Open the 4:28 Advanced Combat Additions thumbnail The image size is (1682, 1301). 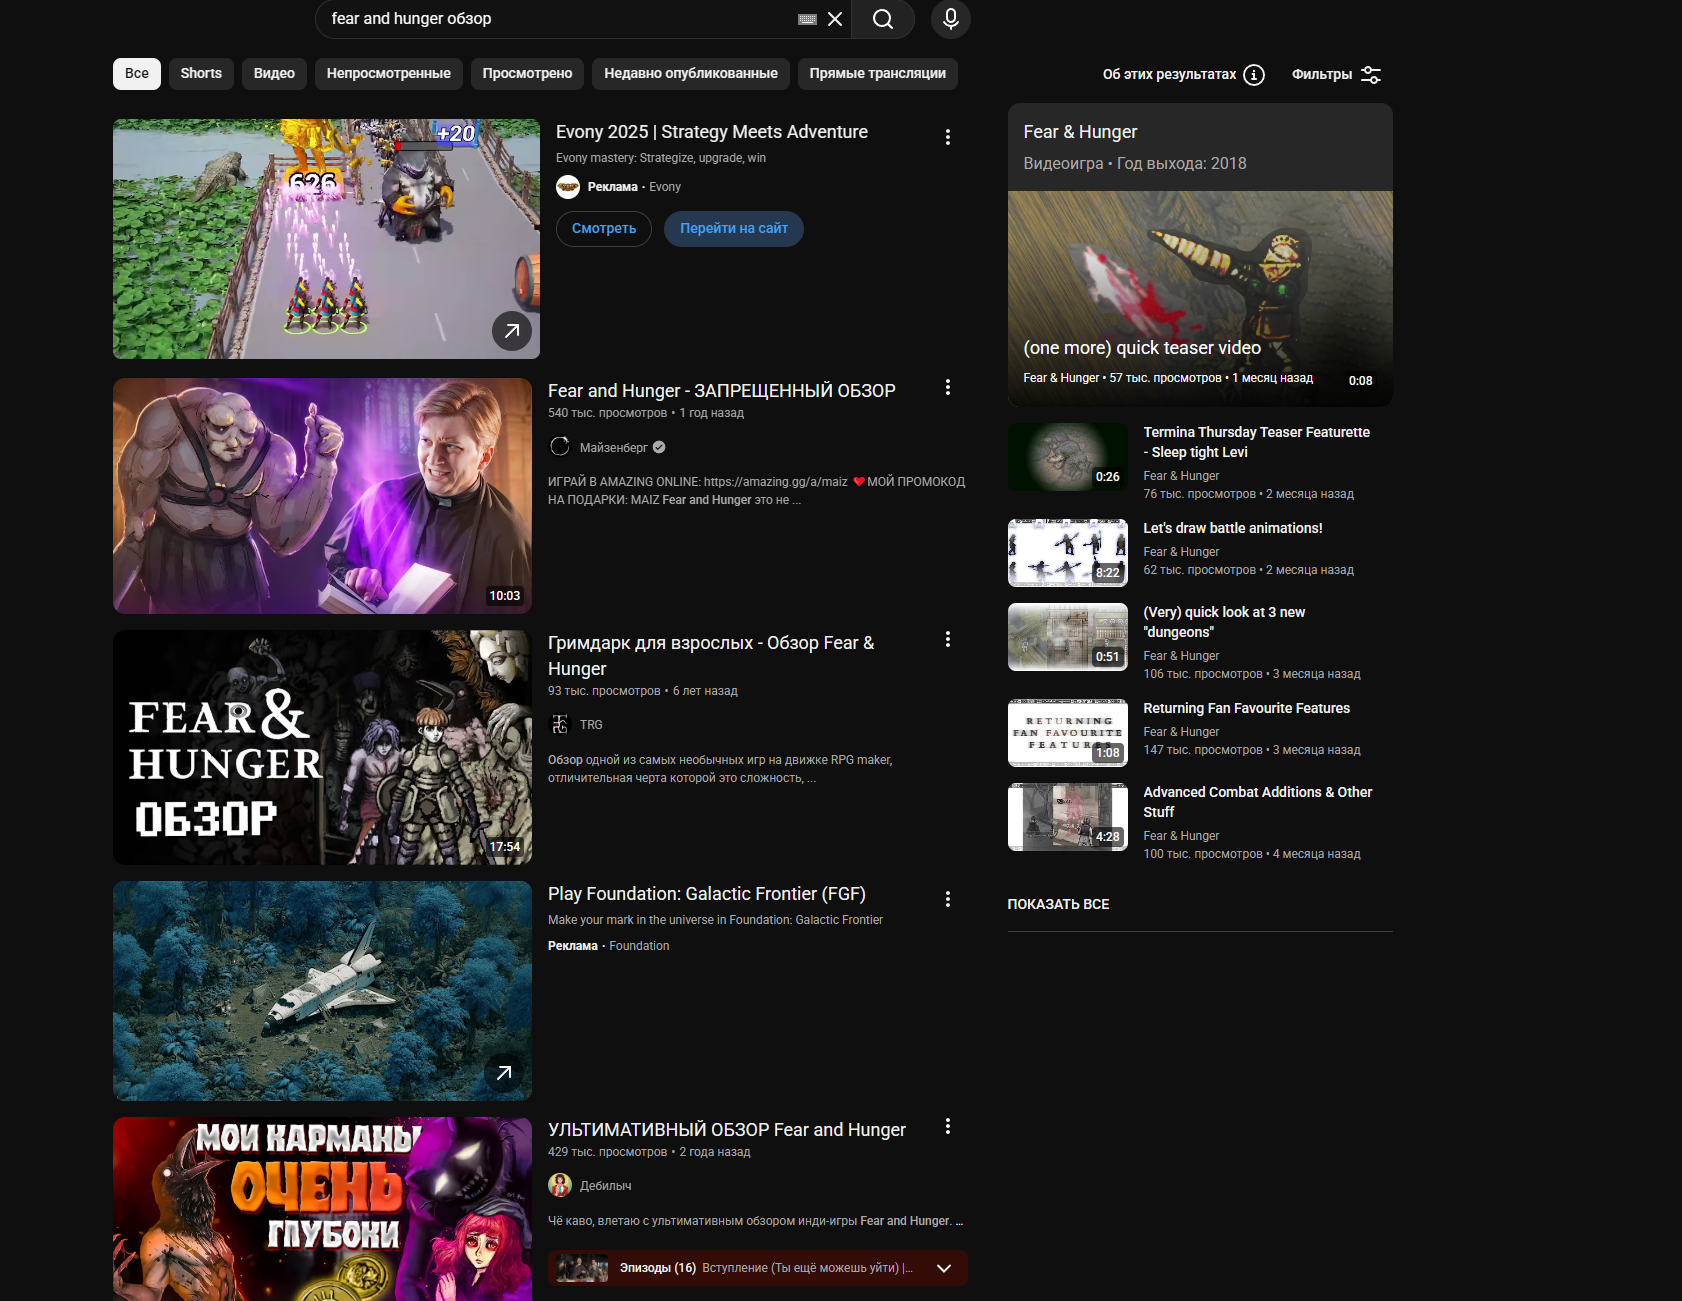coord(1068,817)
